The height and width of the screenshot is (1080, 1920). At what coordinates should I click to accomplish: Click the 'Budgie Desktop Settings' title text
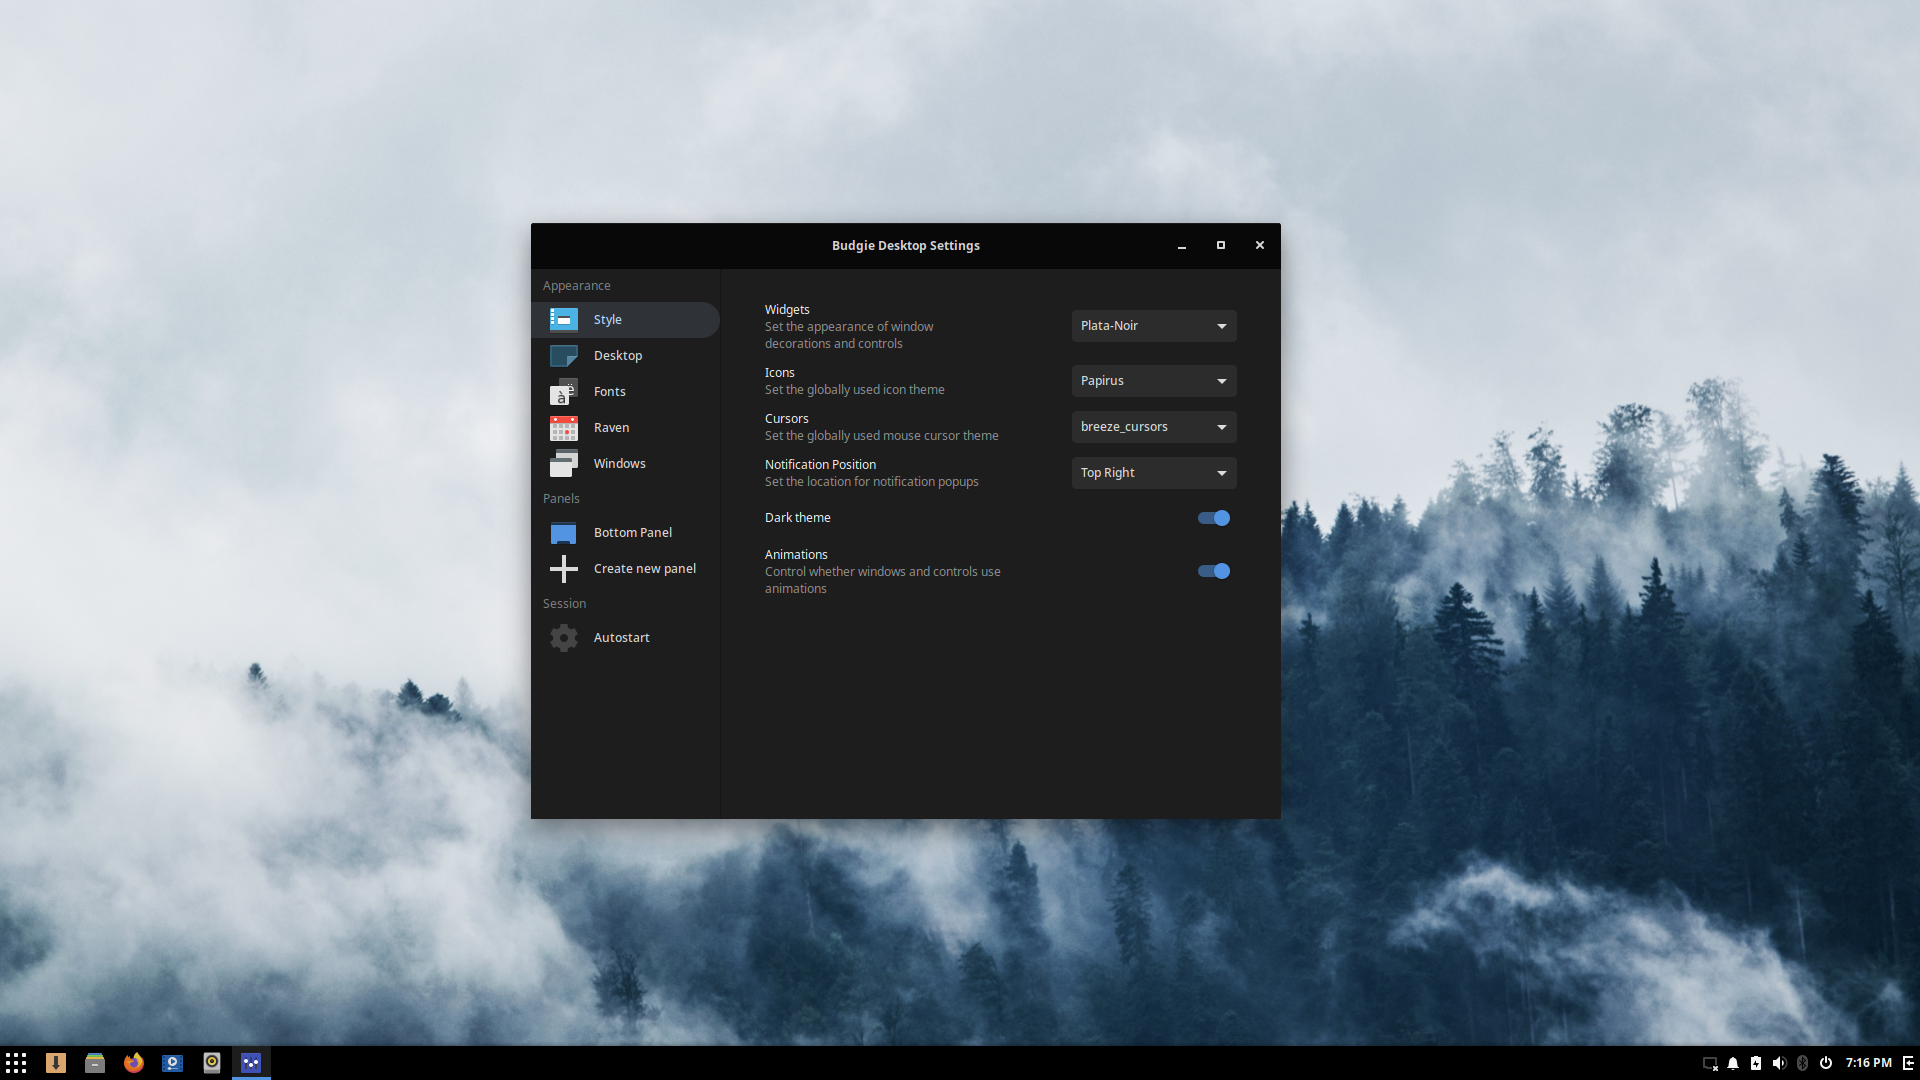tap(906, 246)
